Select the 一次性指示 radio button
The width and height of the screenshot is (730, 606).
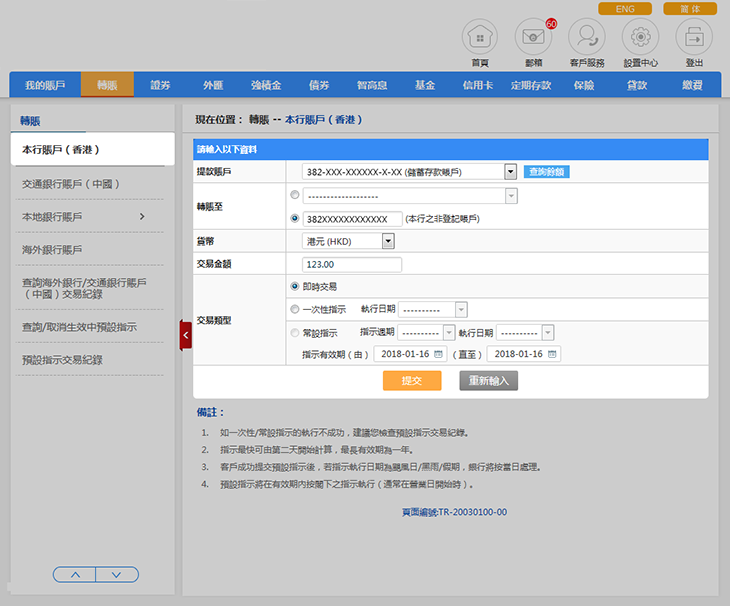tap(294, 310)
